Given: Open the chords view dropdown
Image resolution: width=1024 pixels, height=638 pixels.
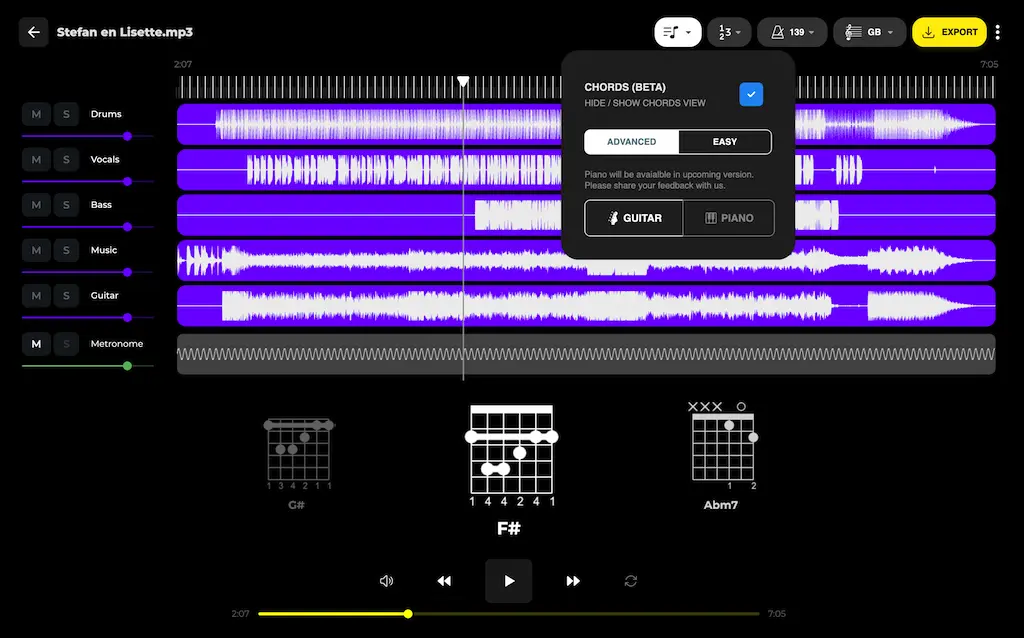Looking at the screenshot, I should coord(678,32).
